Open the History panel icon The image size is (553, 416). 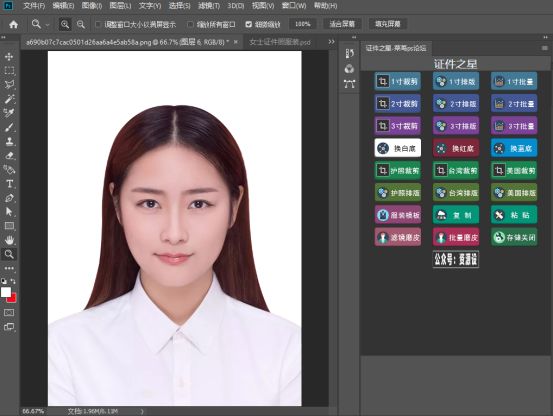pos(349,54)
